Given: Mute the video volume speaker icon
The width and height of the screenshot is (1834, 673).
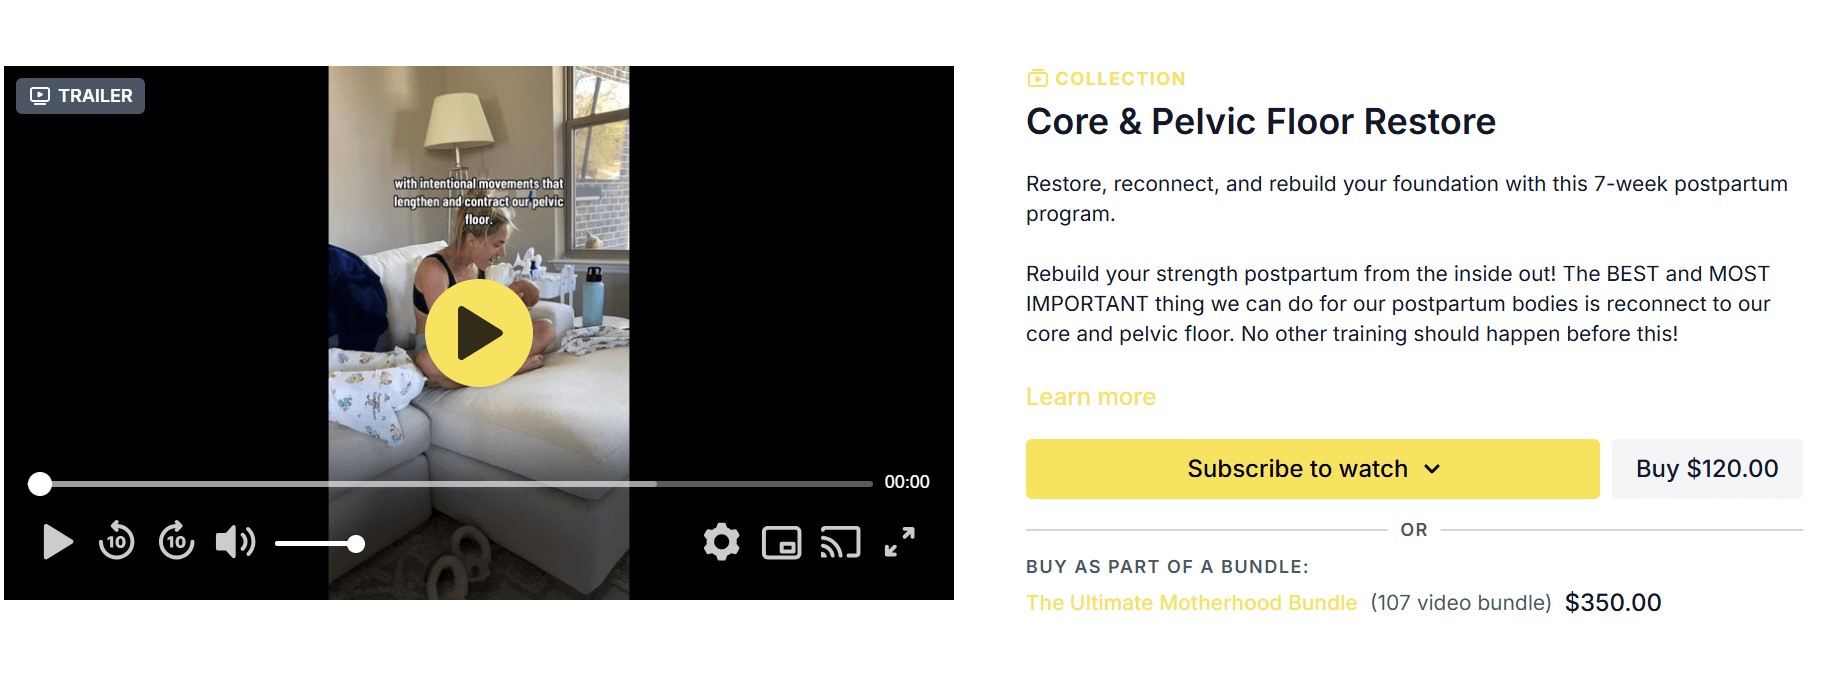Looking at the screenshot, I should pyautogui.click(x=235, y=542).
